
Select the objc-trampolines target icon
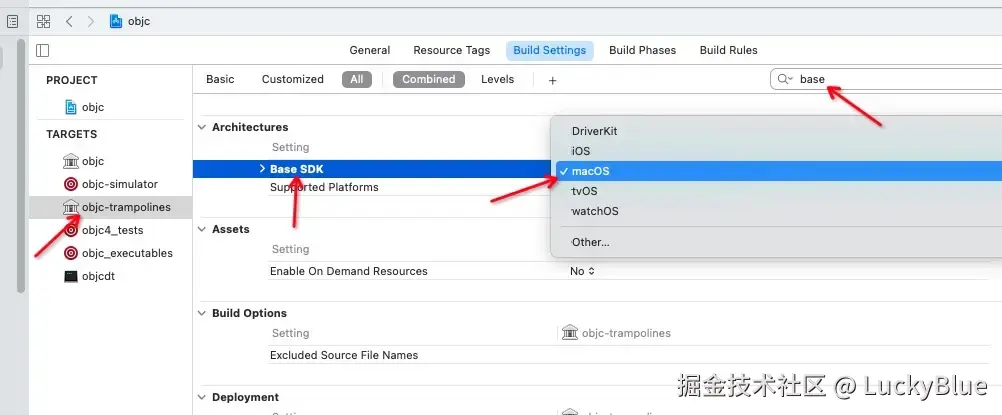(x=71, y=207)
